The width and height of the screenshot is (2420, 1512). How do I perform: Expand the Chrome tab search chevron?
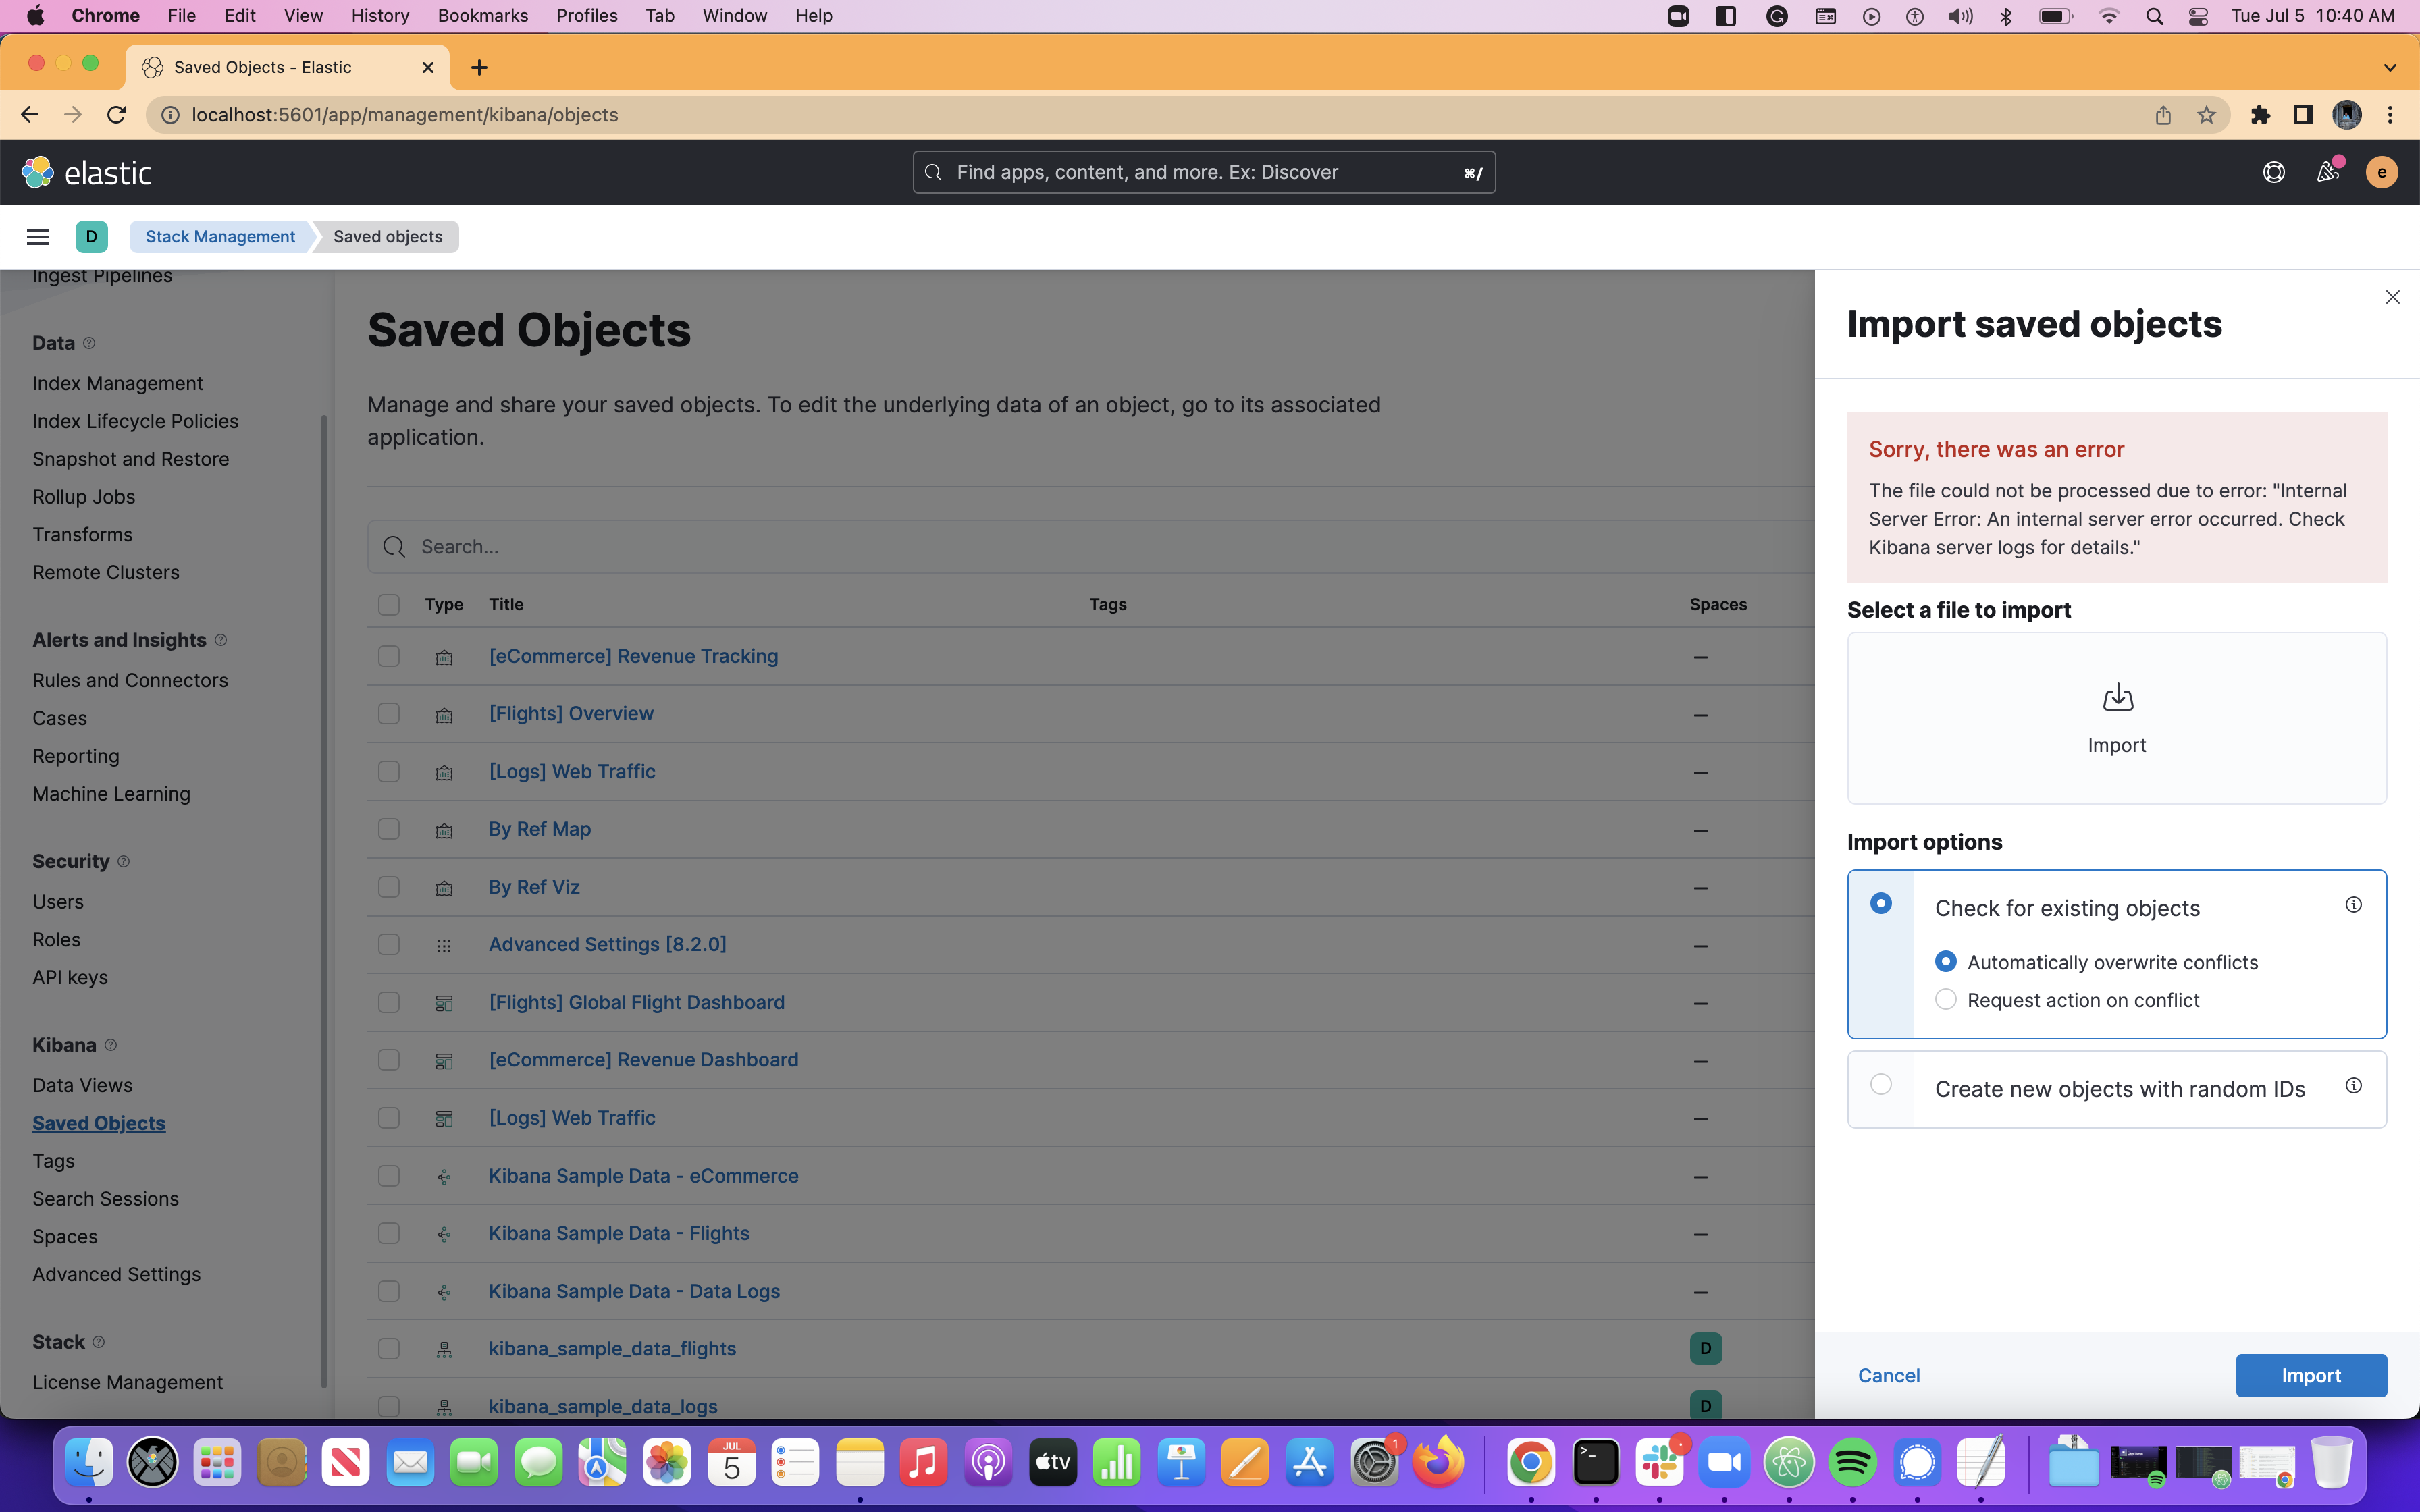click(x=2389, y=68)
